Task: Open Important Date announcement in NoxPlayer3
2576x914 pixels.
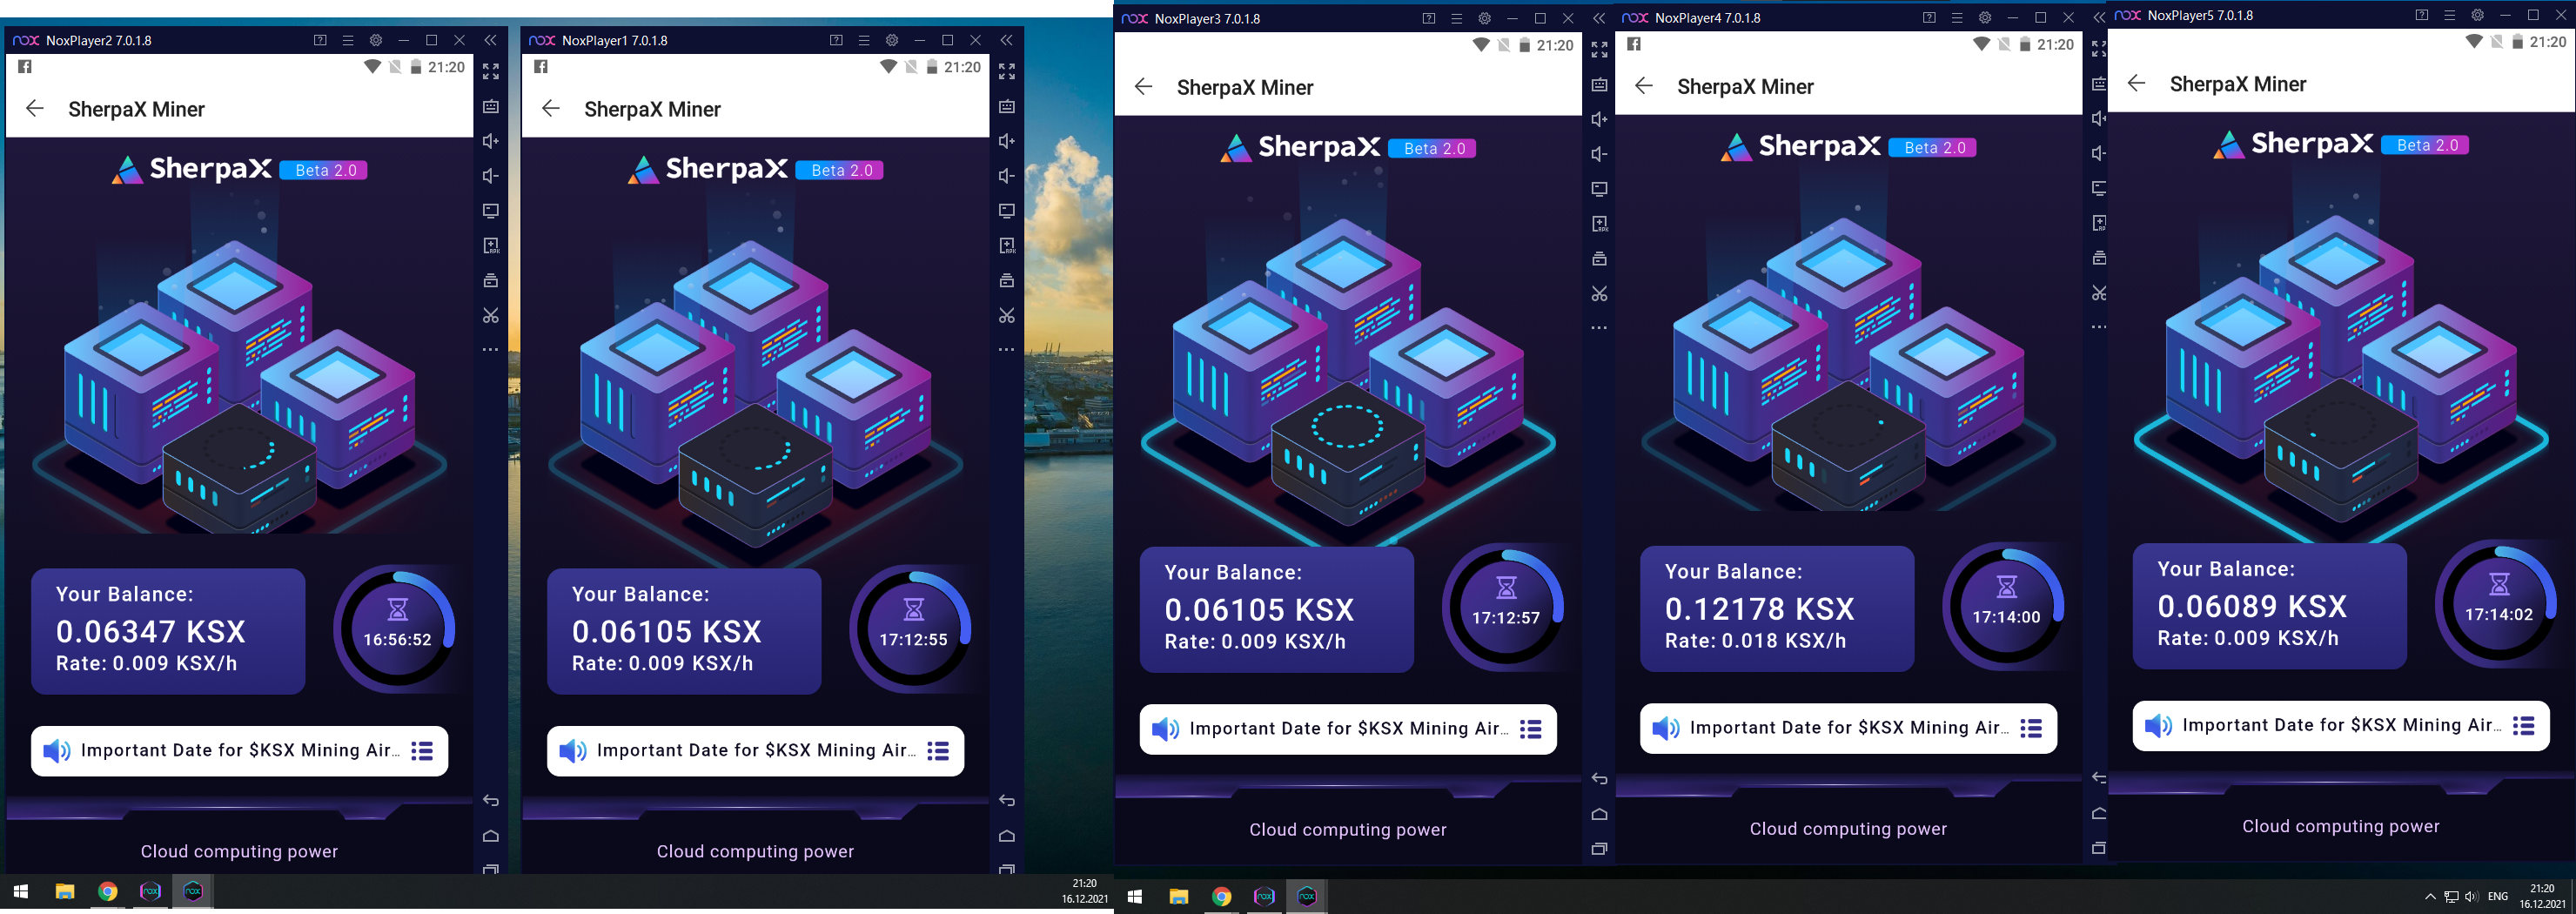Action: (1348, 729)
